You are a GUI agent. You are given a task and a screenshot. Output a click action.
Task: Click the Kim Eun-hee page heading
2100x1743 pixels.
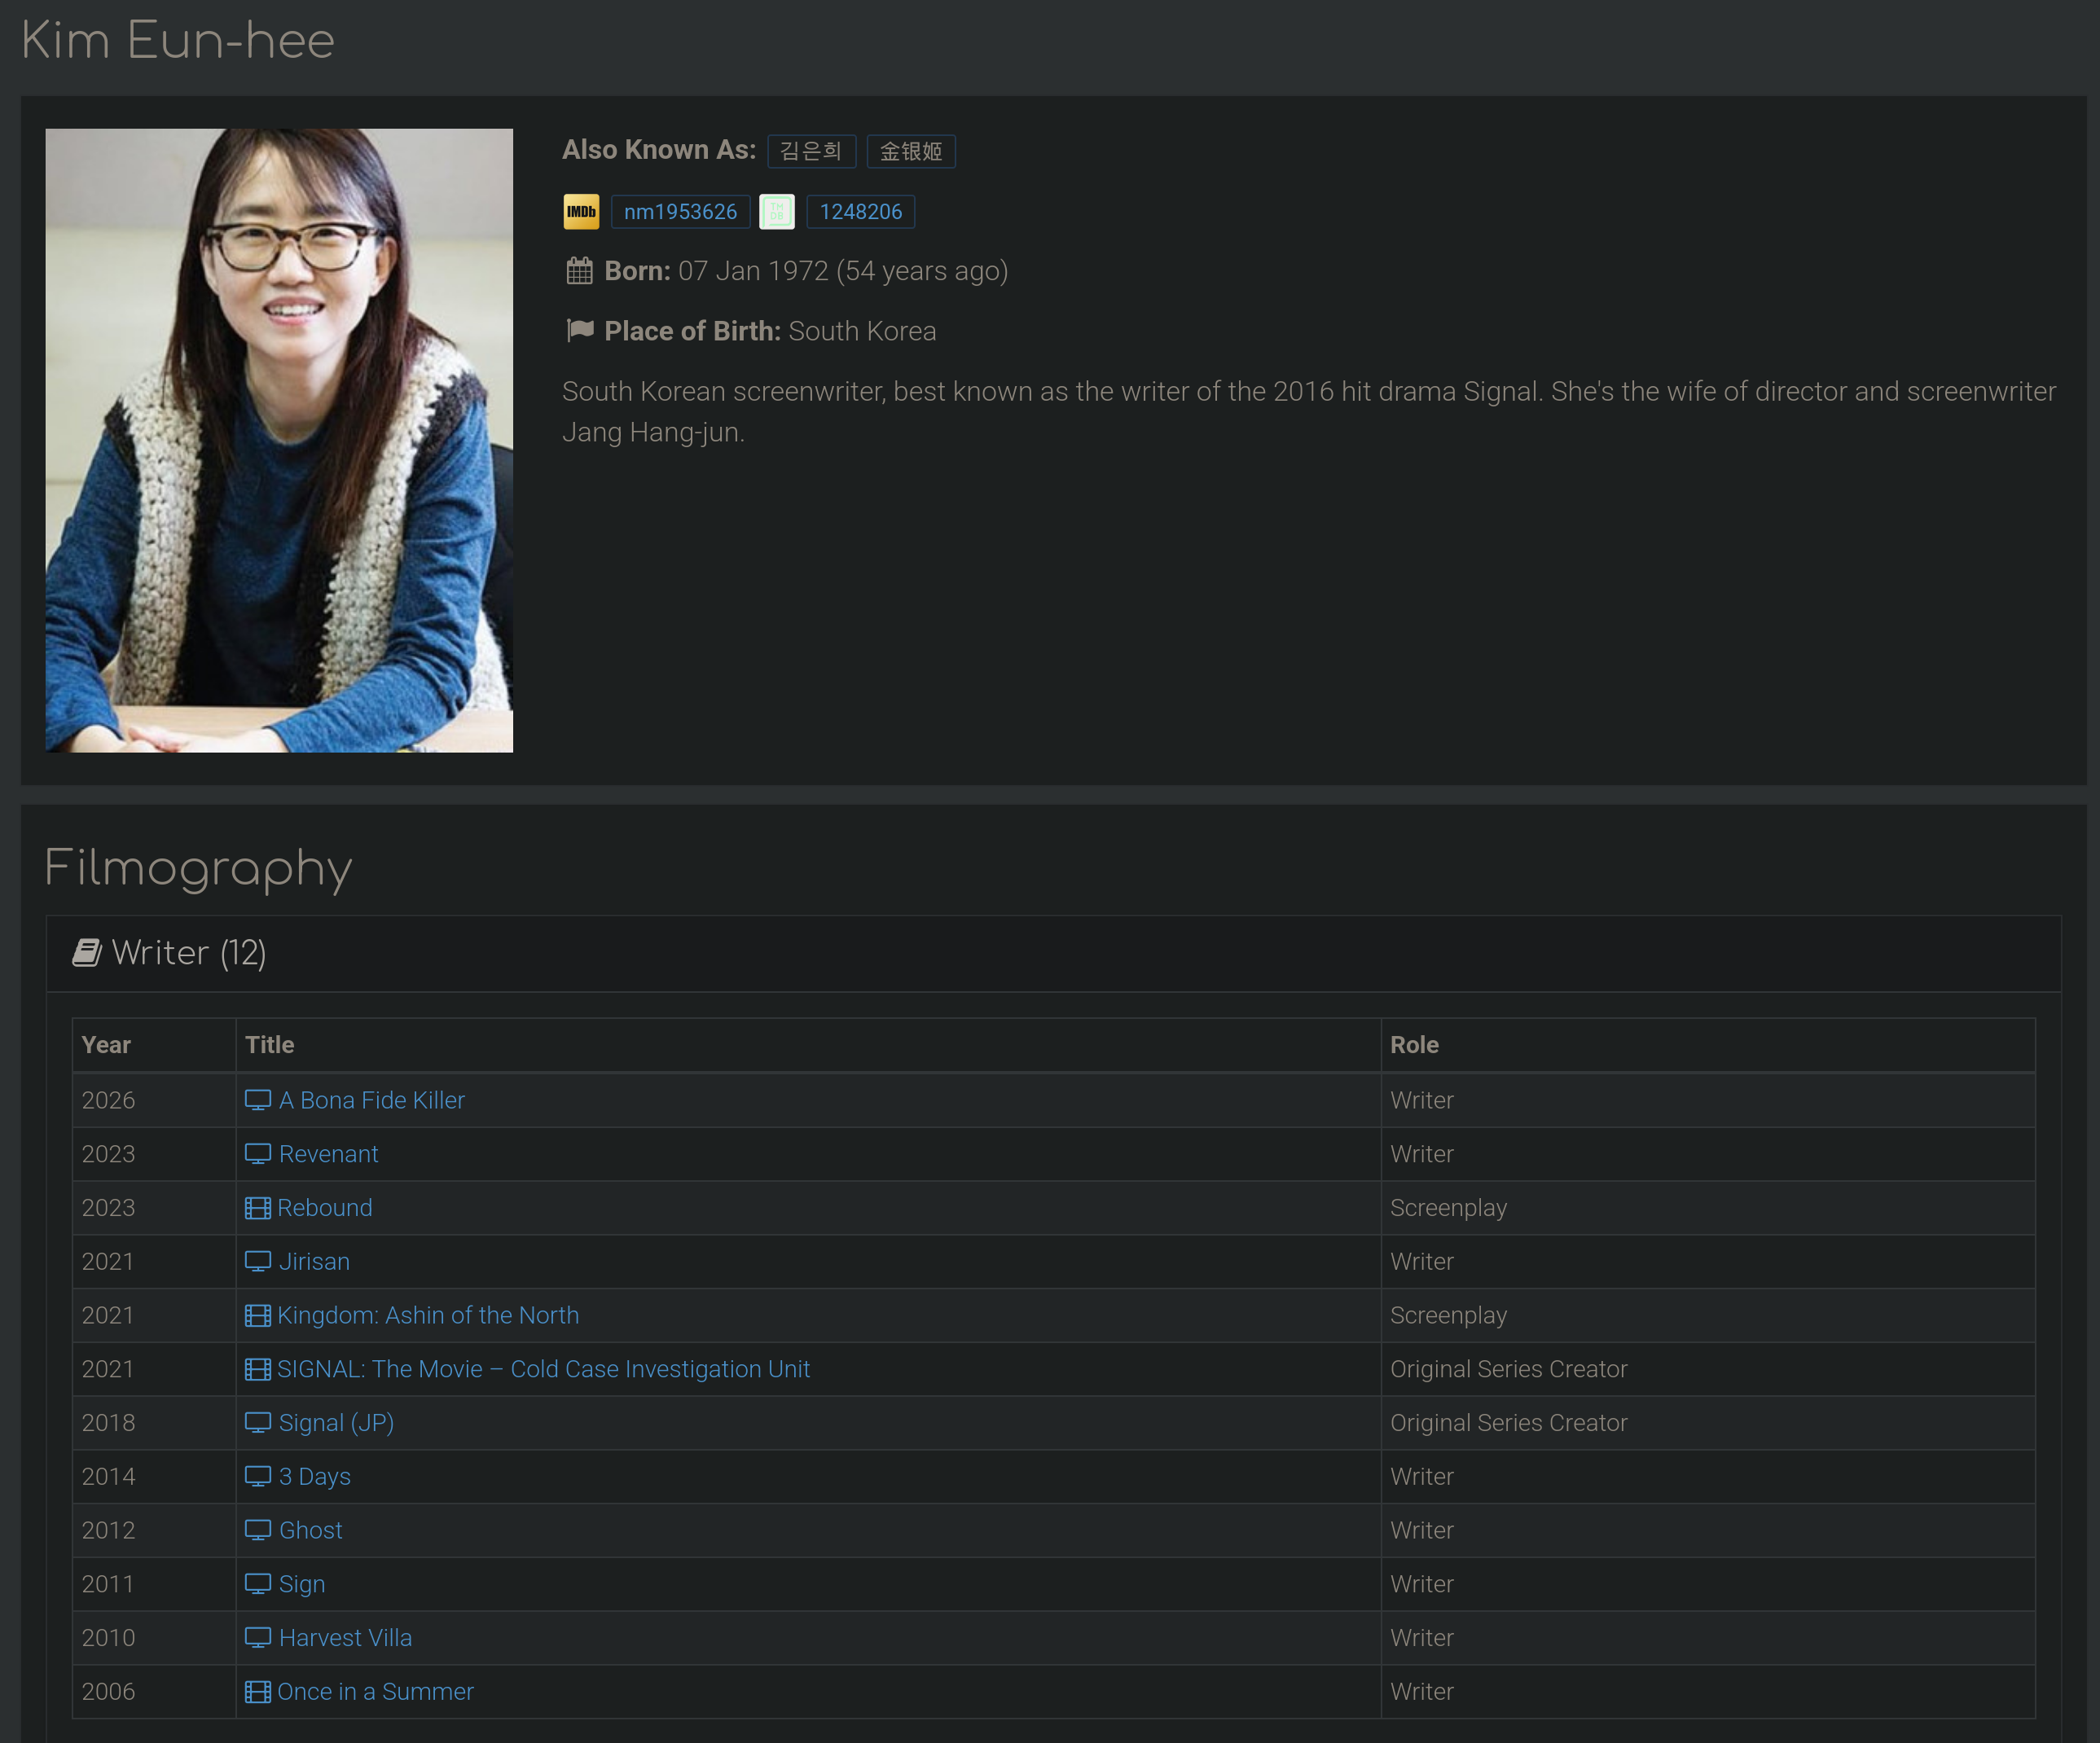coord(178,41)
